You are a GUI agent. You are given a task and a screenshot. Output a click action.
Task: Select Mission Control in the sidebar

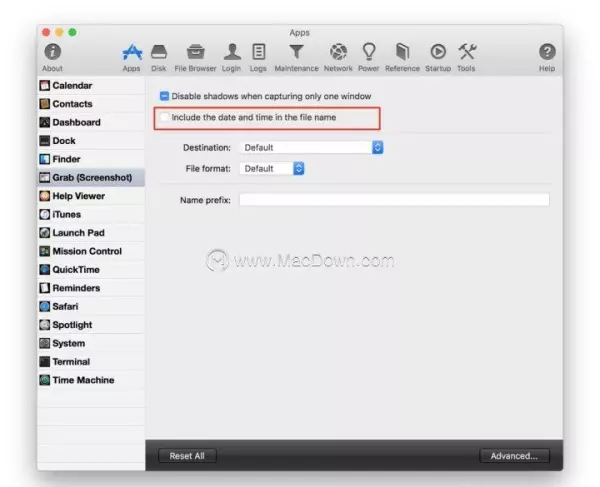91,251
